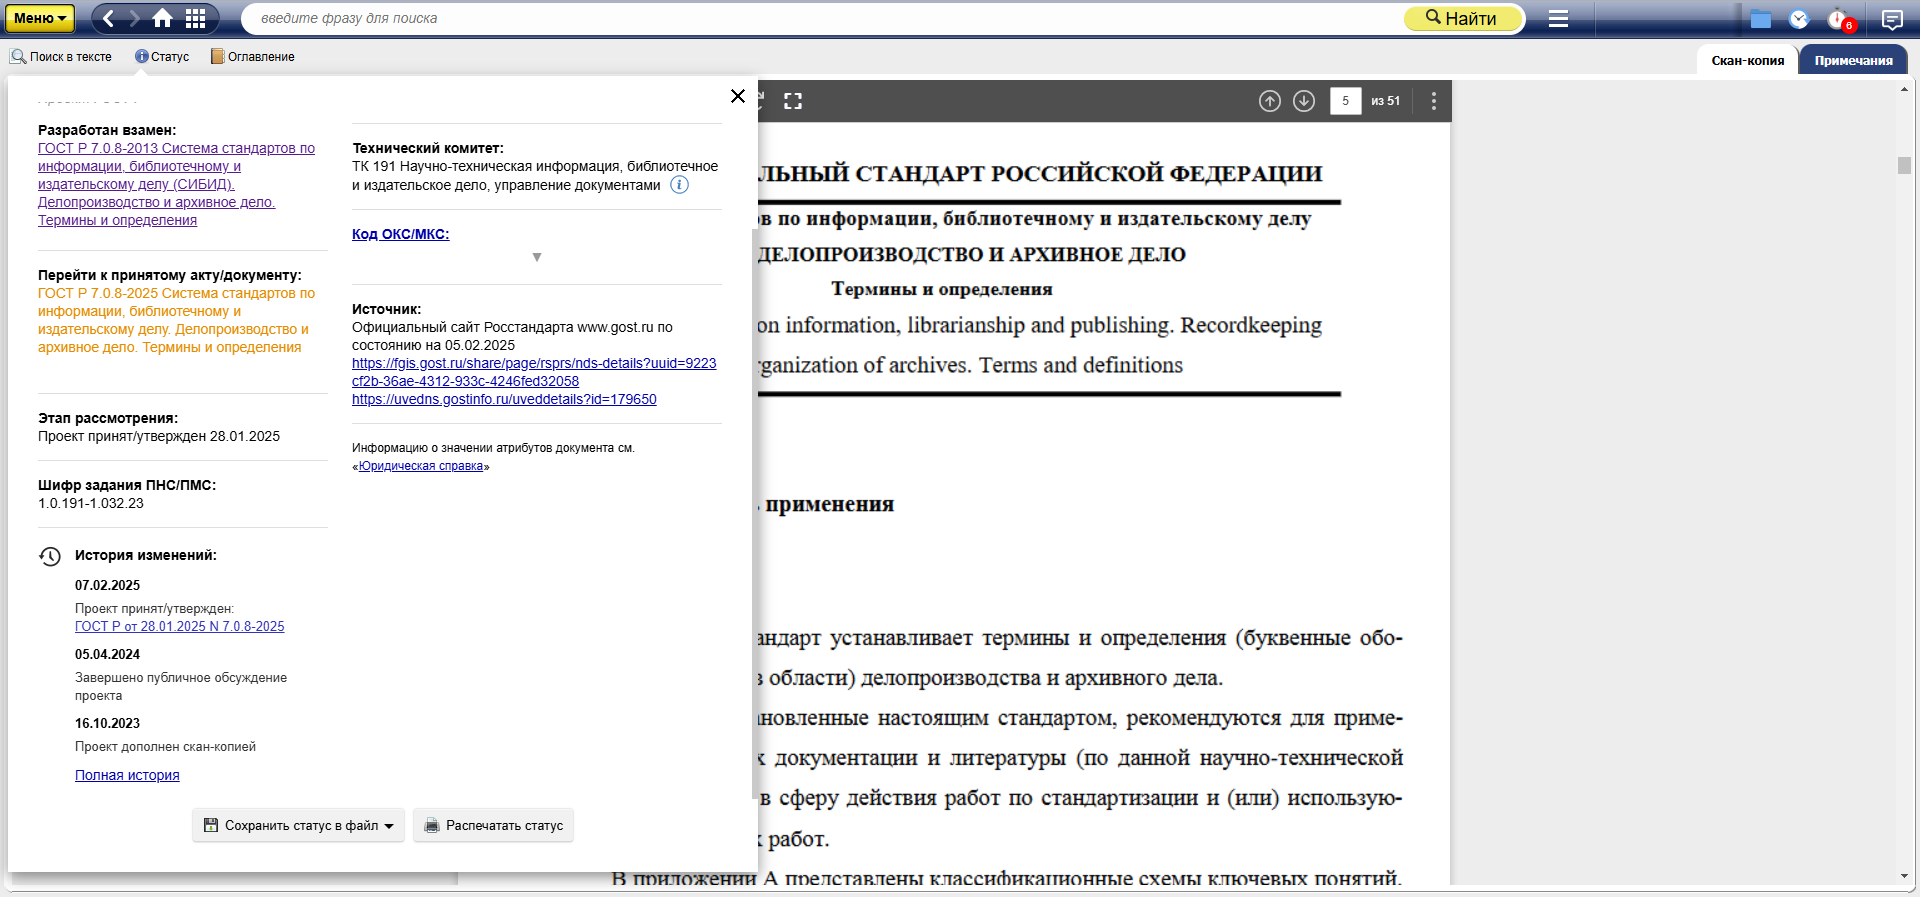The width and height of the screenshot is (1920, 897).
Task: Go to previous page with up arrow
Action: pos(1270,101)
